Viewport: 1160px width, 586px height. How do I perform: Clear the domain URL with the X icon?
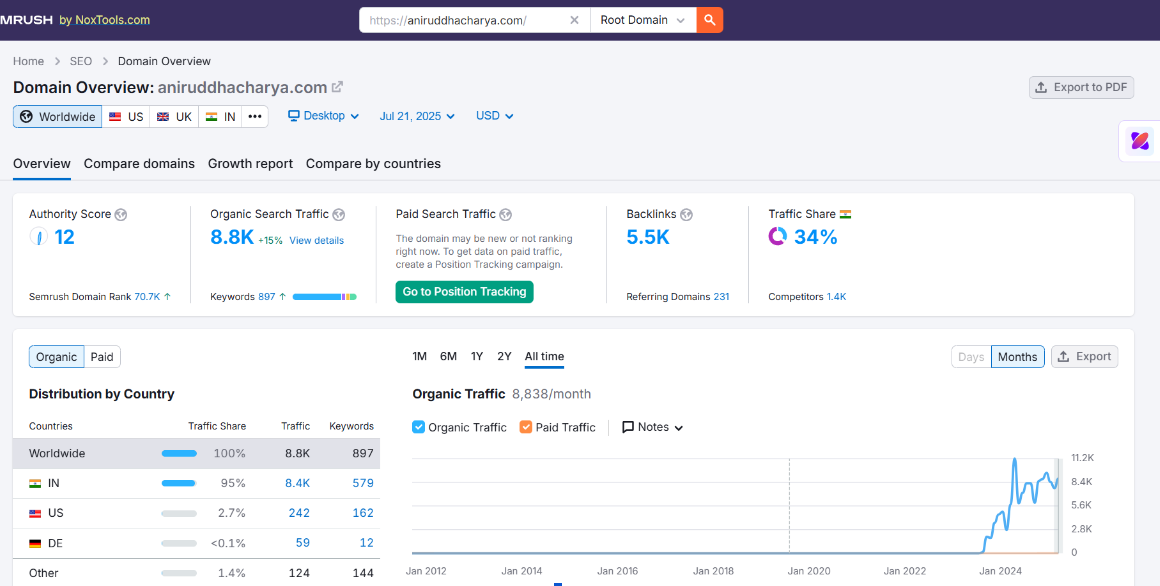coord(574,20)
